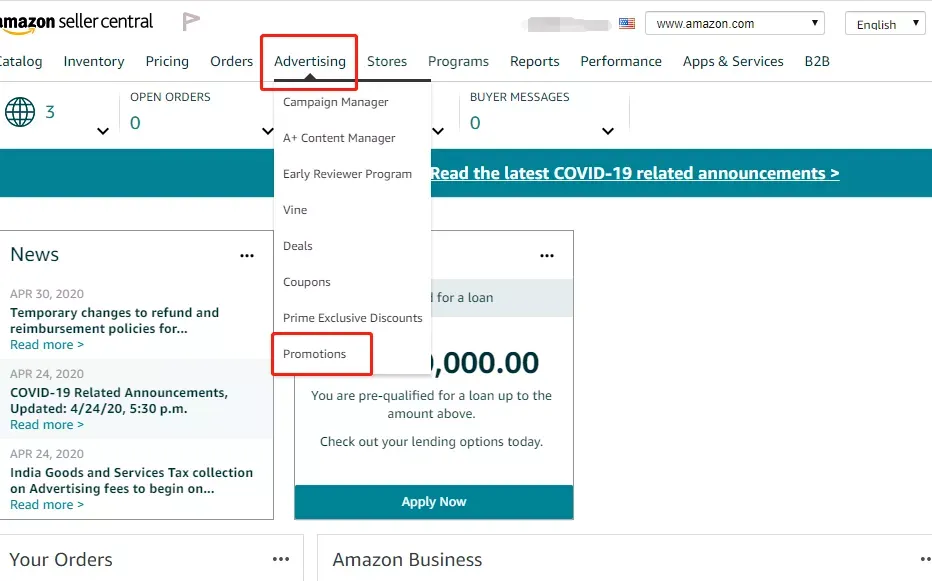The width and height of the screenshot is (932, 581).
Task: Open the English language dropdown
Action: (x=885, y=24)
